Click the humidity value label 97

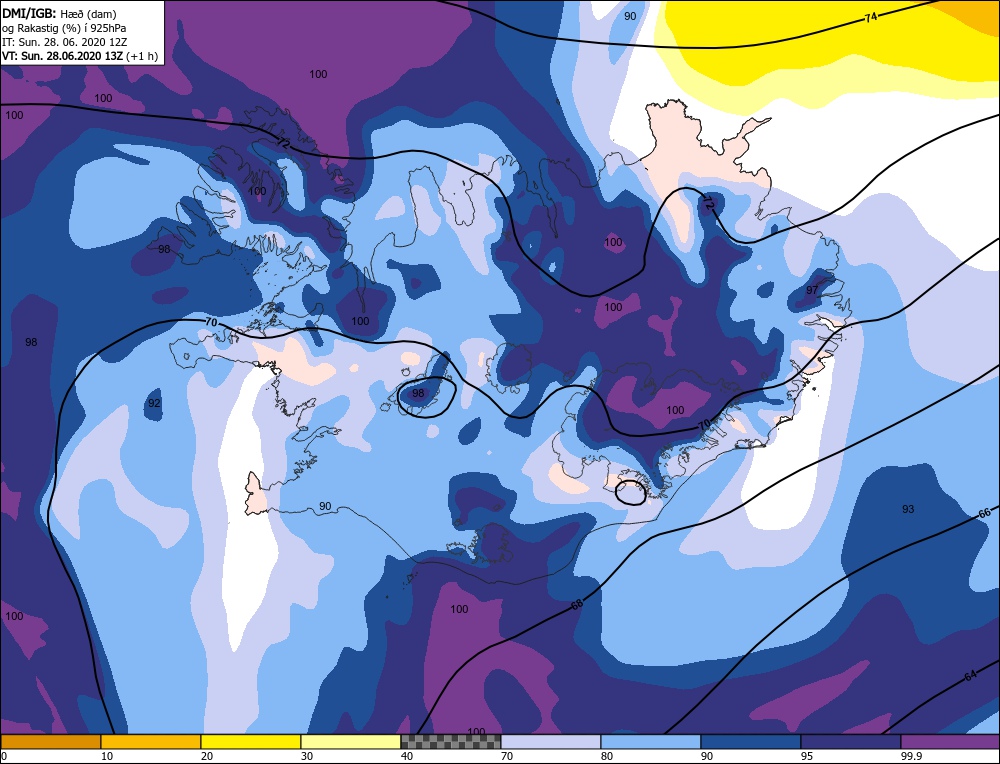(811, 290)
